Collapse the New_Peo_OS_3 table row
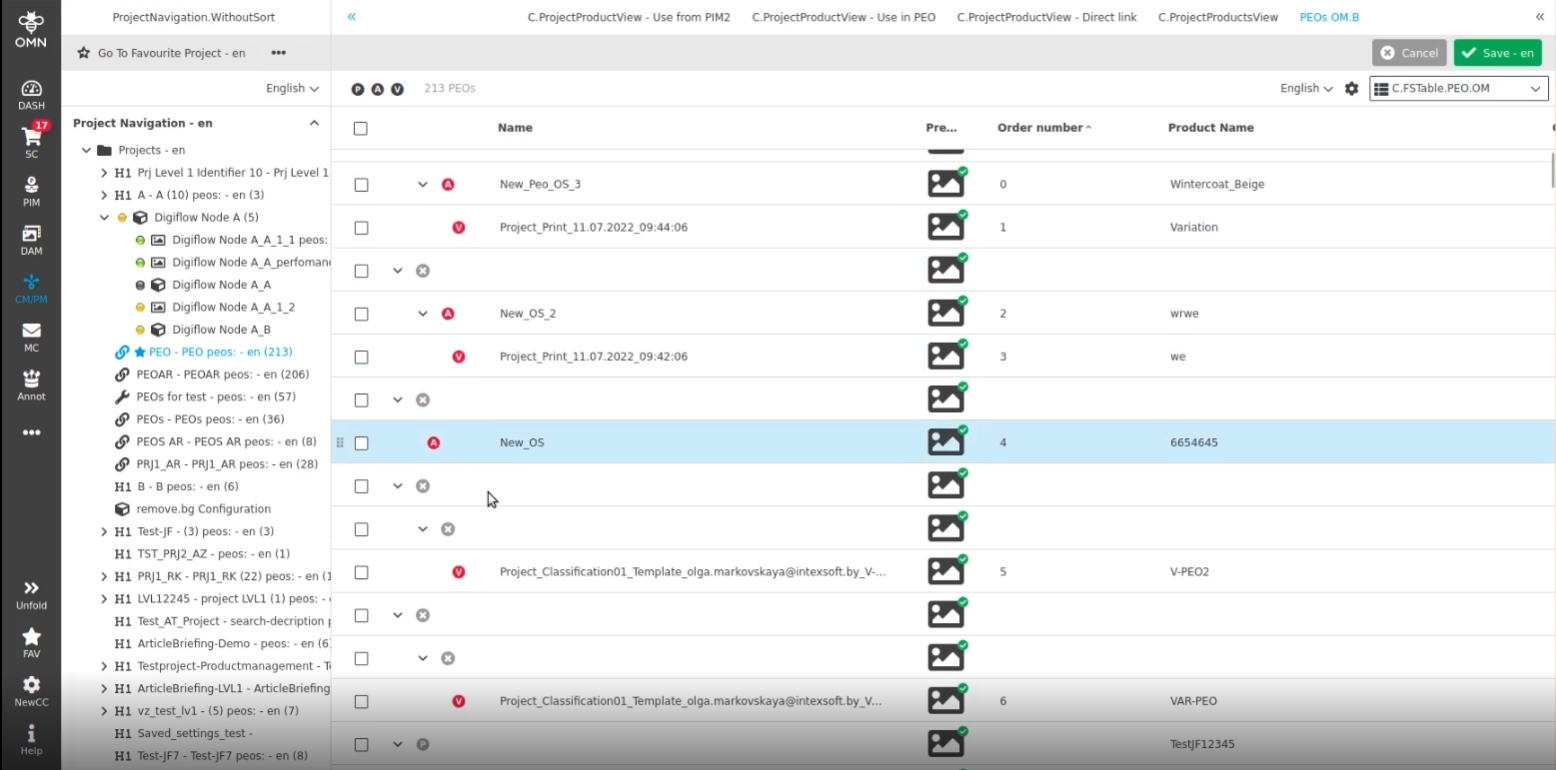Viewport: 1556px width, 770px height. click(422, 185)
